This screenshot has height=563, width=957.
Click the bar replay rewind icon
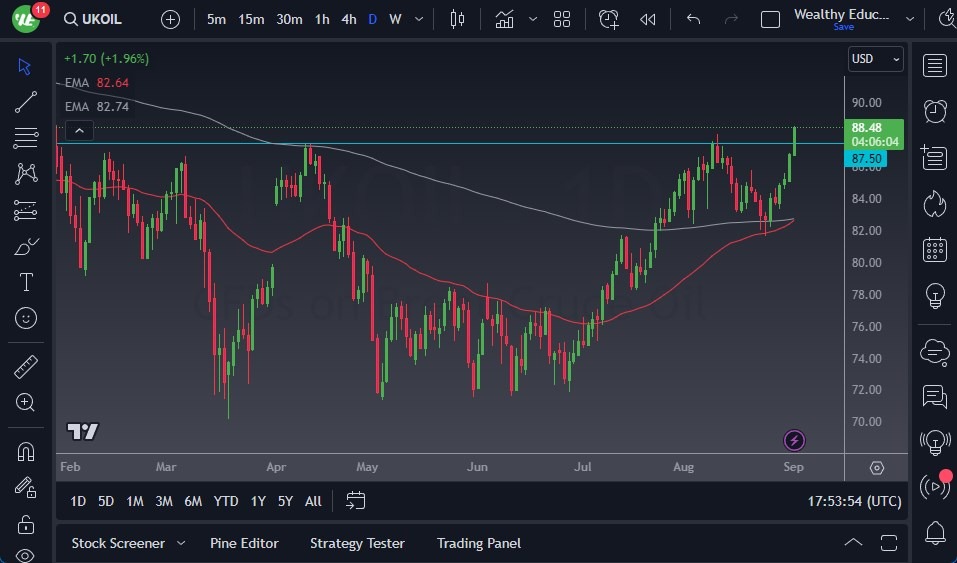click(x=648, y=19)
